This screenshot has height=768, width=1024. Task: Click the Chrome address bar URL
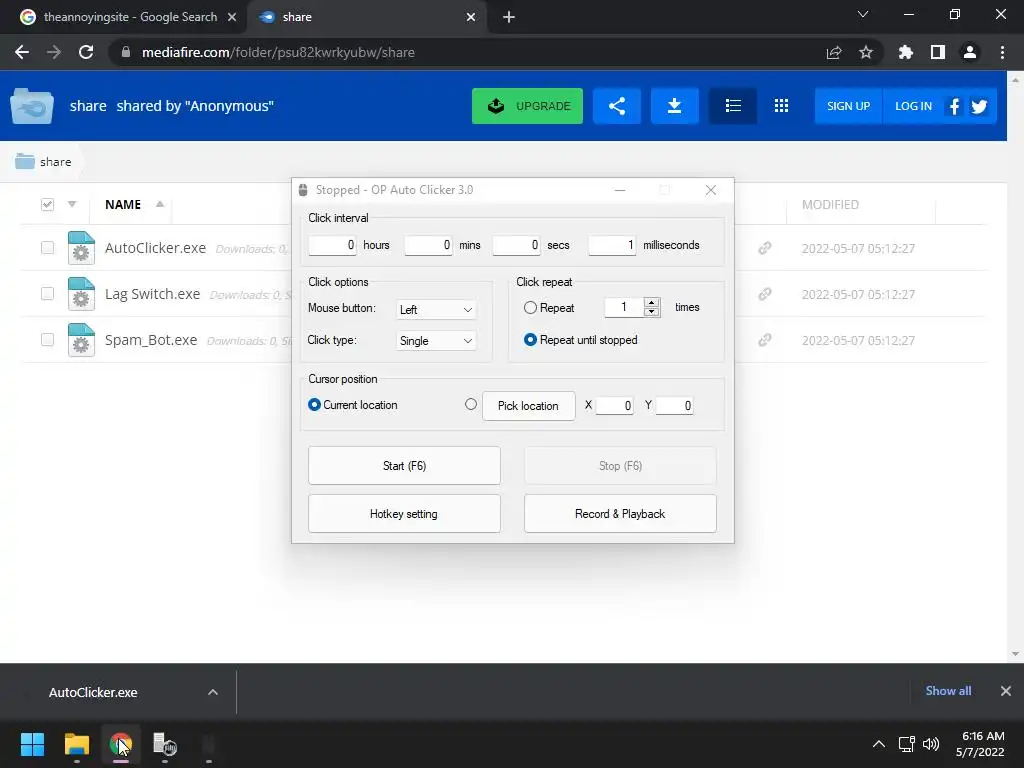[278, 52]
